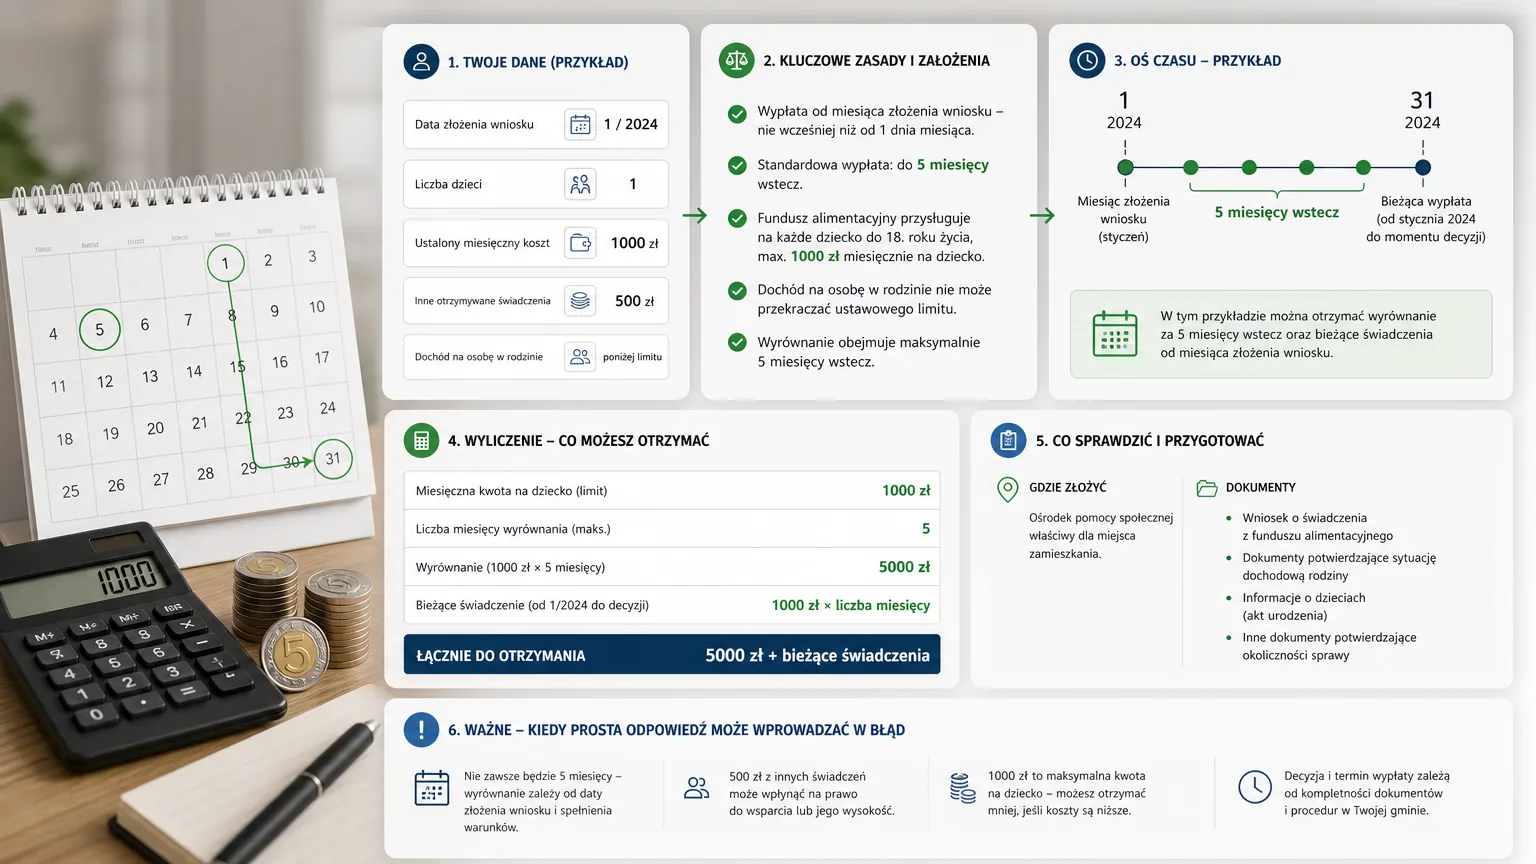Click the "6. WAŻNE – KIEDY PROSTA ODPOWIEDŹ" heading
1536x864 pixels.
point(676,730)
